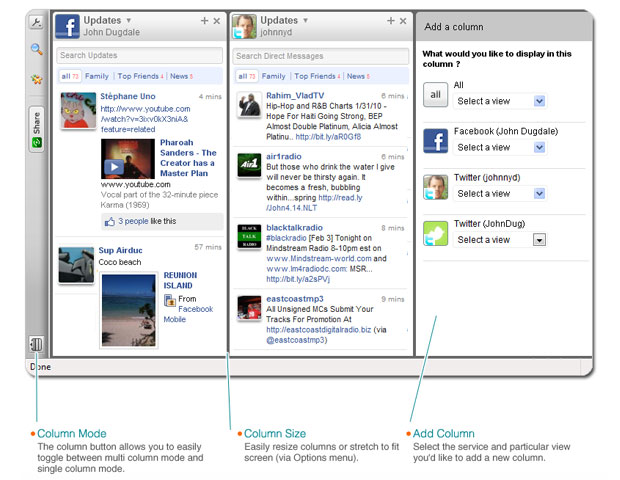The height and width of the screenshot is (480, 620).
Task: Open the wrench options icon in sidebar
Action: point(36,22)
